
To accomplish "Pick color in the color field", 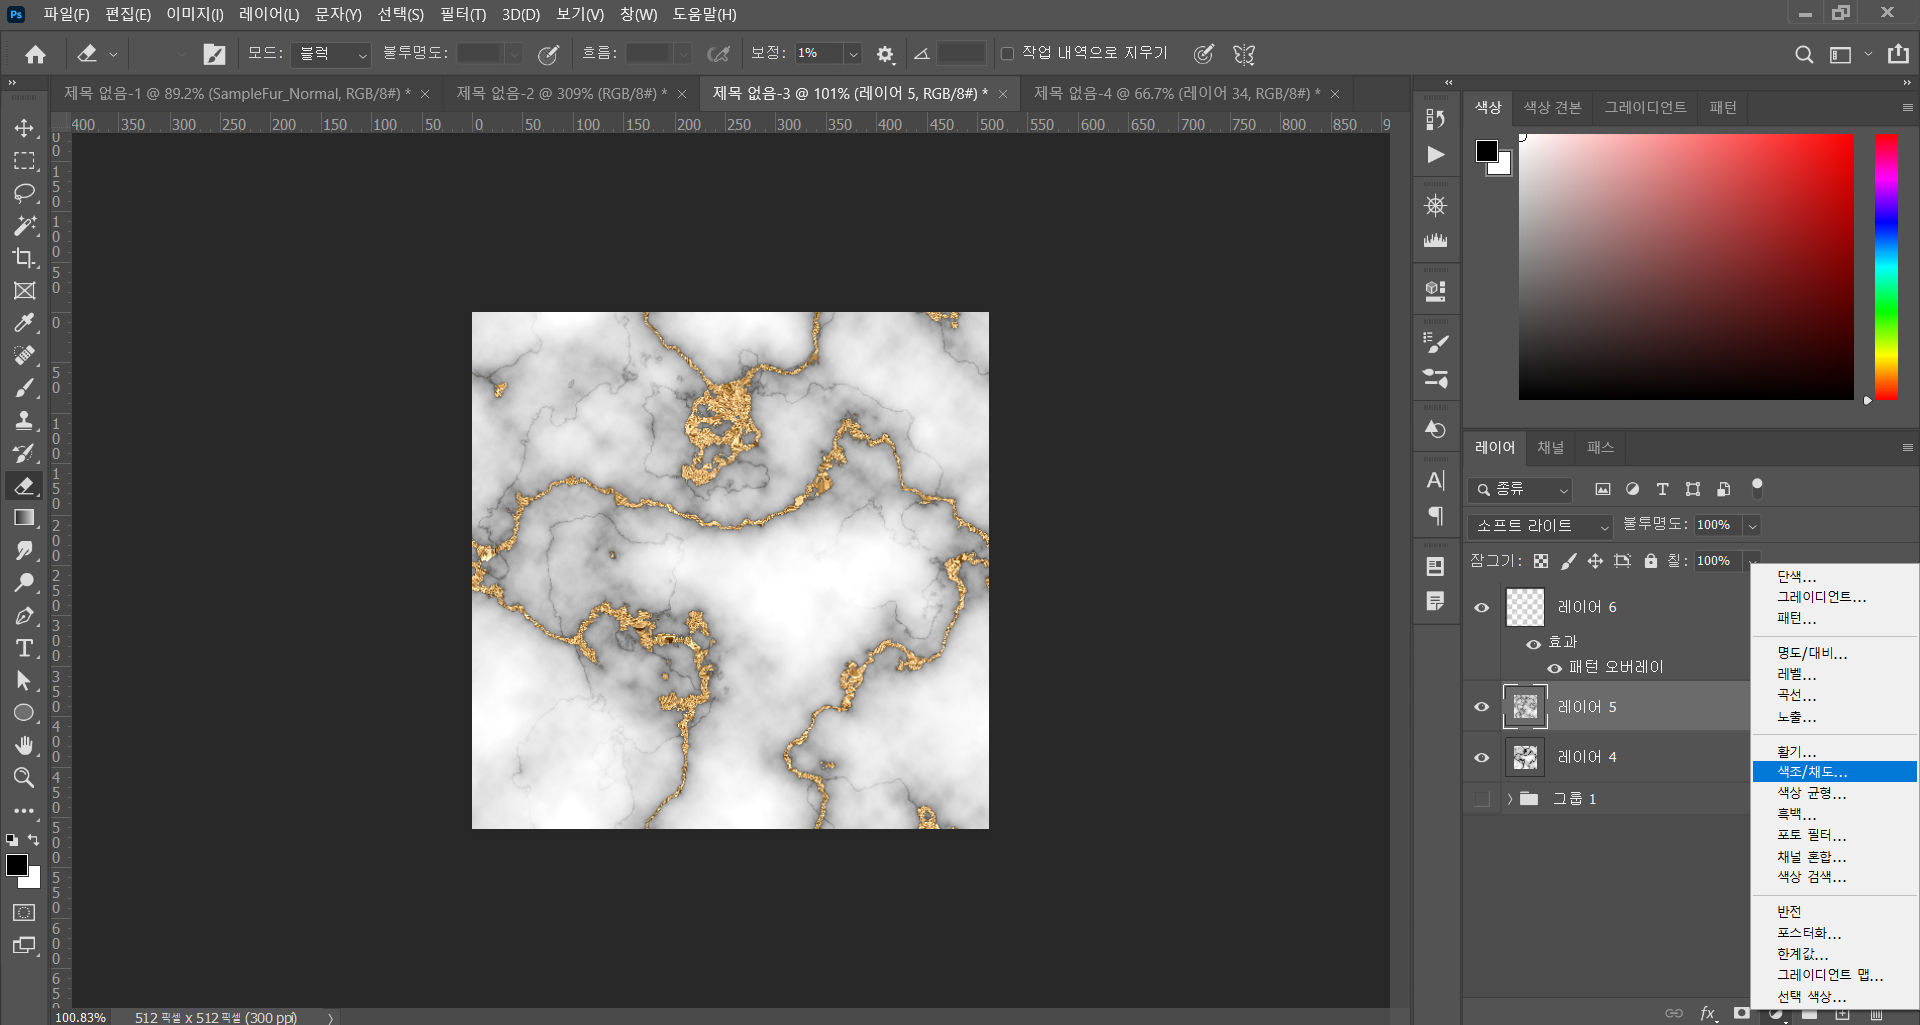I will [x=1686, y=267].
